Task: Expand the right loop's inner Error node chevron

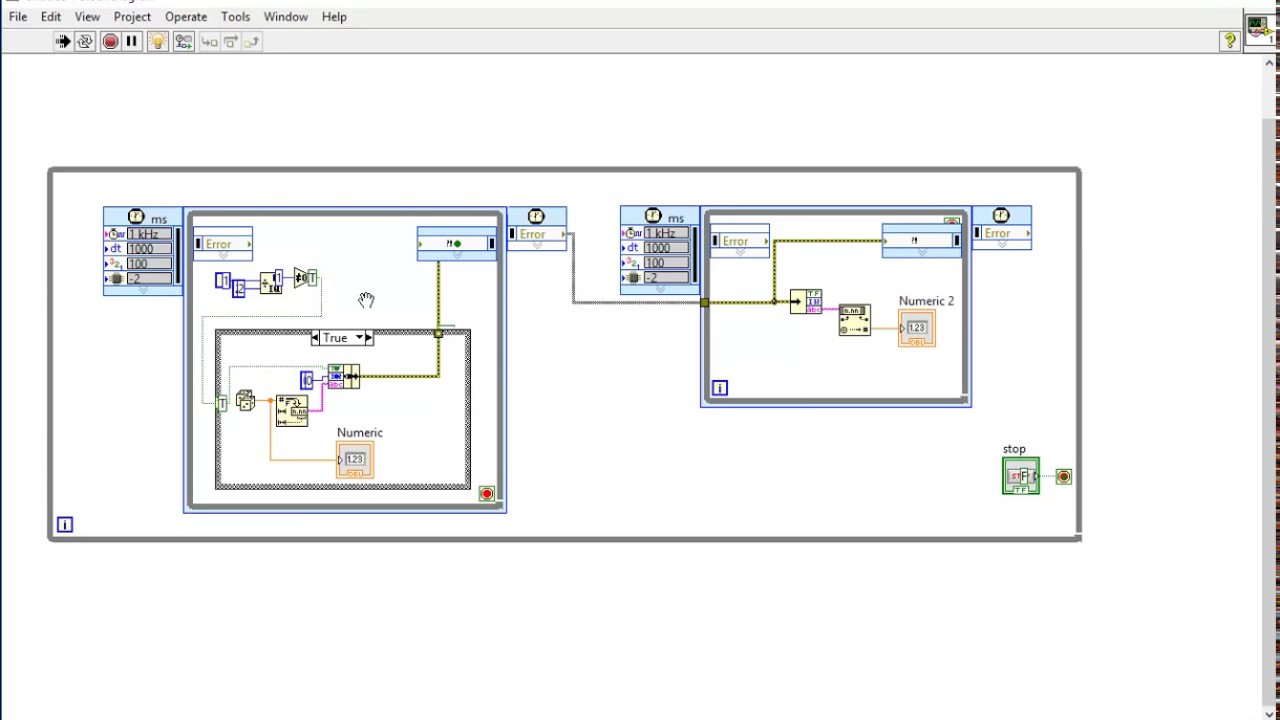Action: coord(739,253)
